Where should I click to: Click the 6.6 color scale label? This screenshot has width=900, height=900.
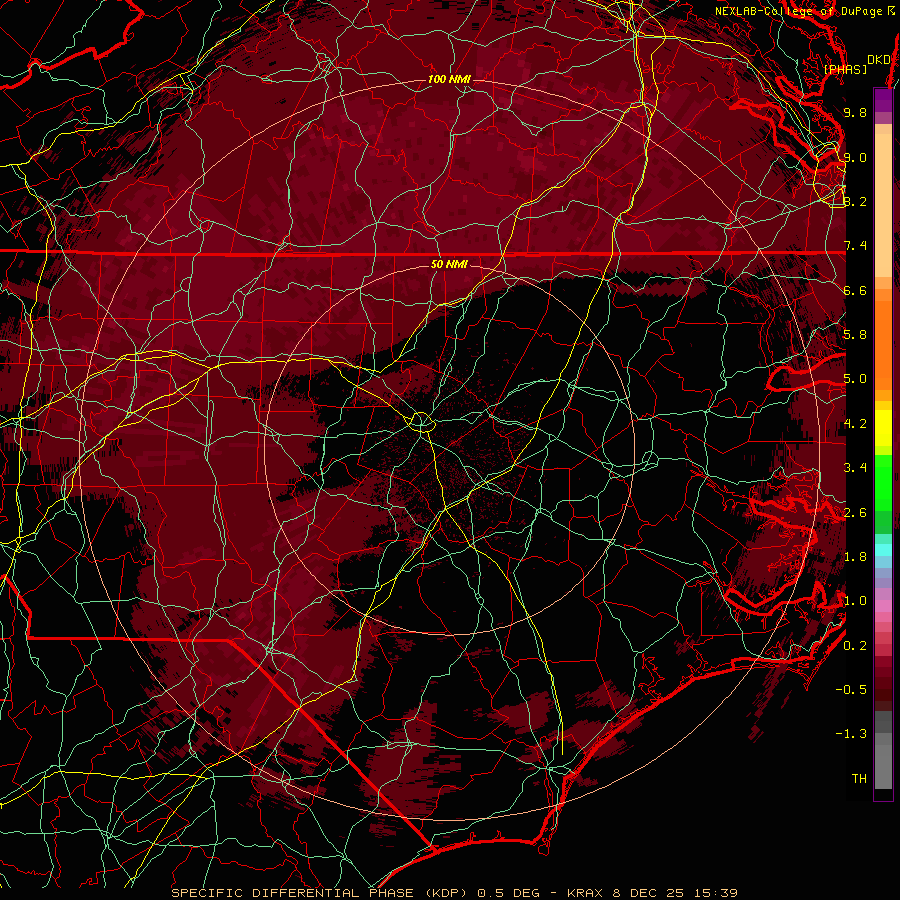coord(855,290)
